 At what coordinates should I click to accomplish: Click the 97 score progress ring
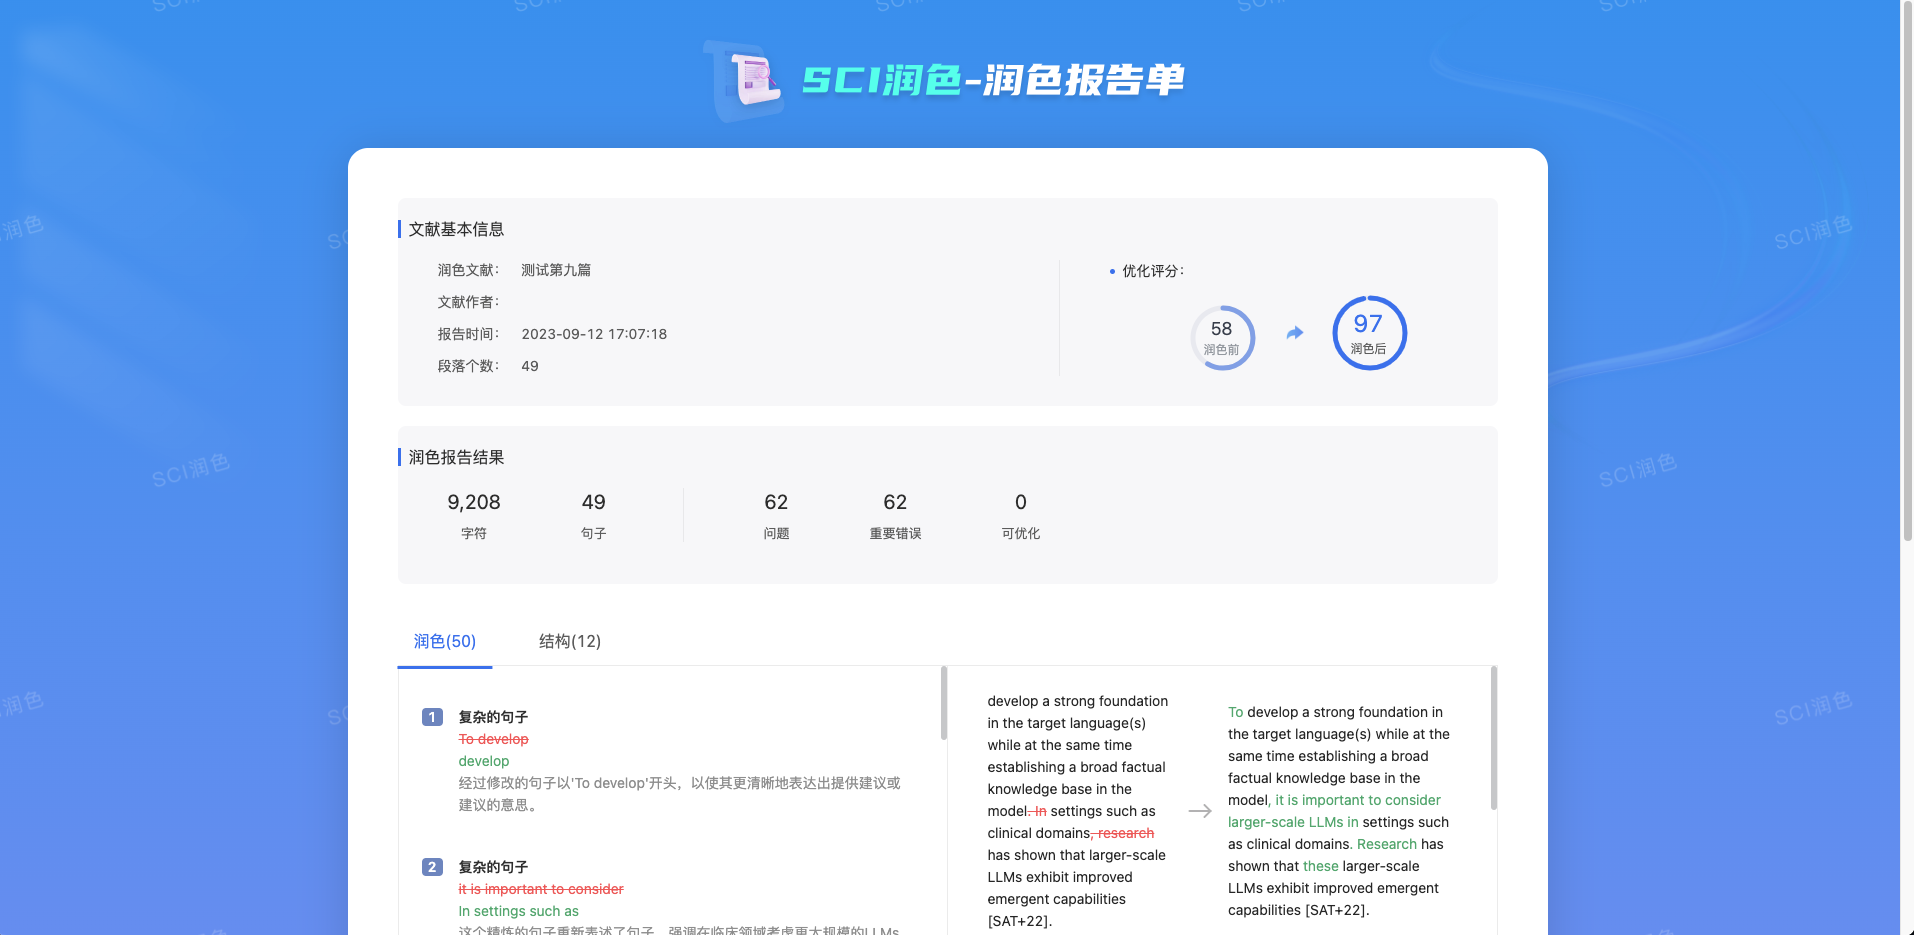pyautogui.click(x=1369, y=332)
